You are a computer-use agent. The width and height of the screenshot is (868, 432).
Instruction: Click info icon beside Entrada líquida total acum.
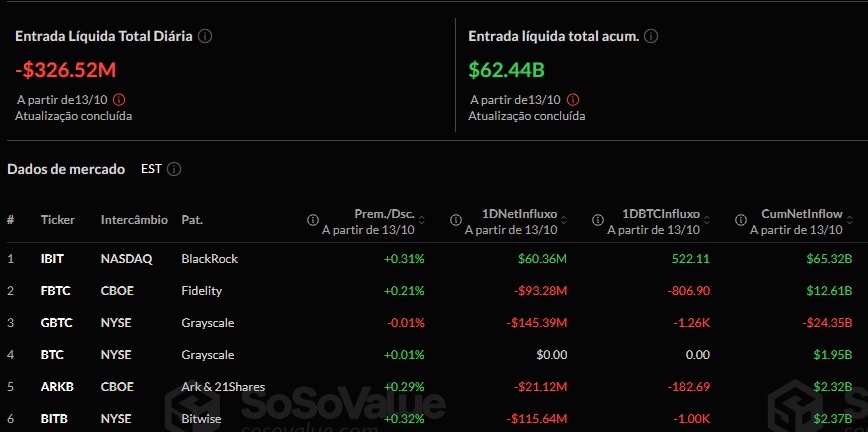(x=651, y=36)
